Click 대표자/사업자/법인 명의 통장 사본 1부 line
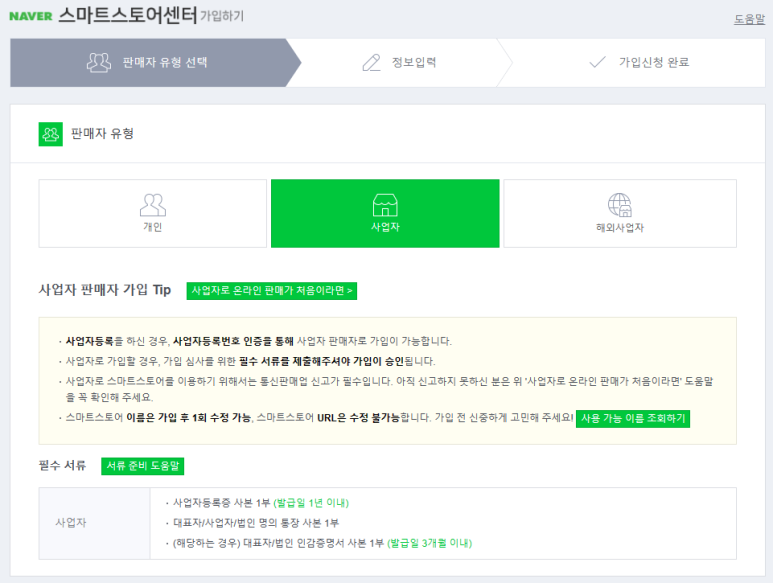Image resolution: width=773 pixels, height=583 pixels. (x=256, y=523)
